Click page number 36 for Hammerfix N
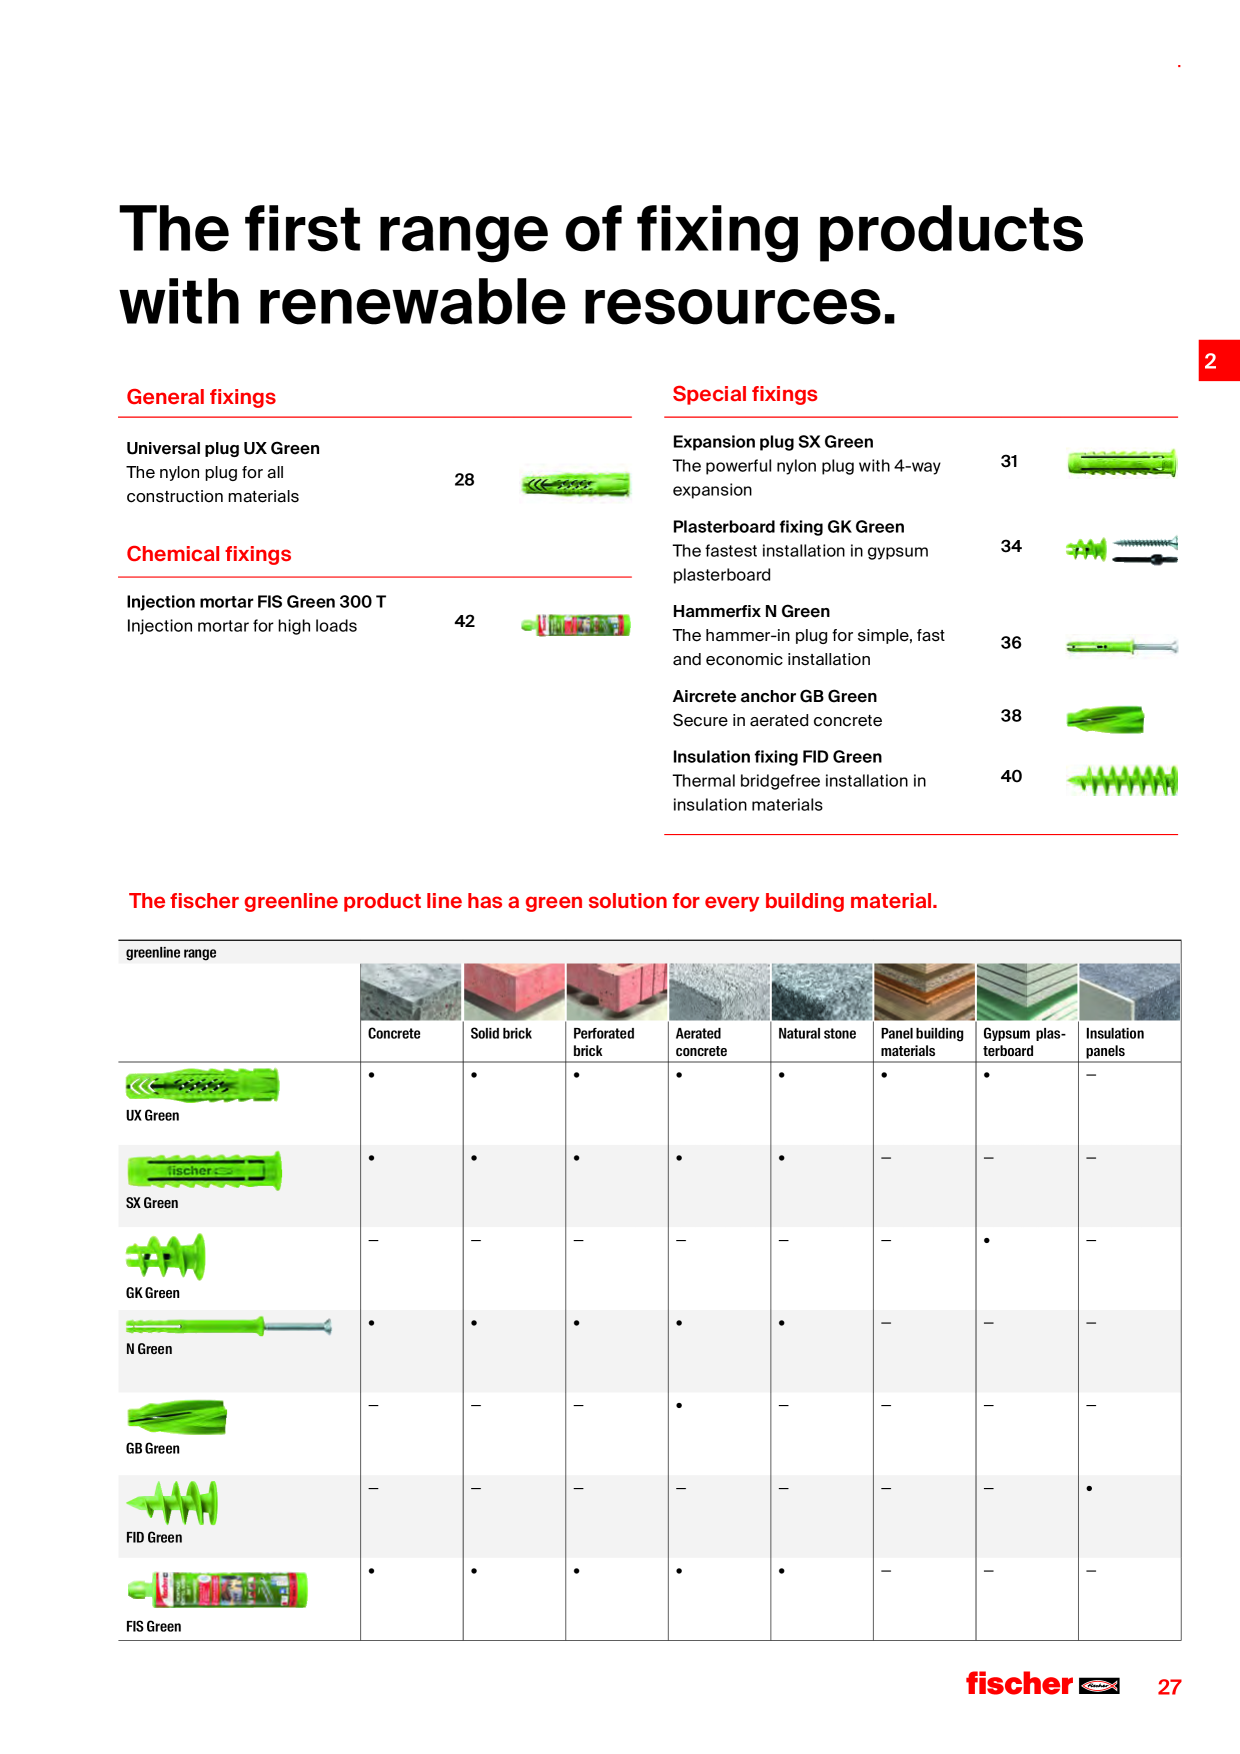This screenshot has height=1754, width=1240. 1011,643
